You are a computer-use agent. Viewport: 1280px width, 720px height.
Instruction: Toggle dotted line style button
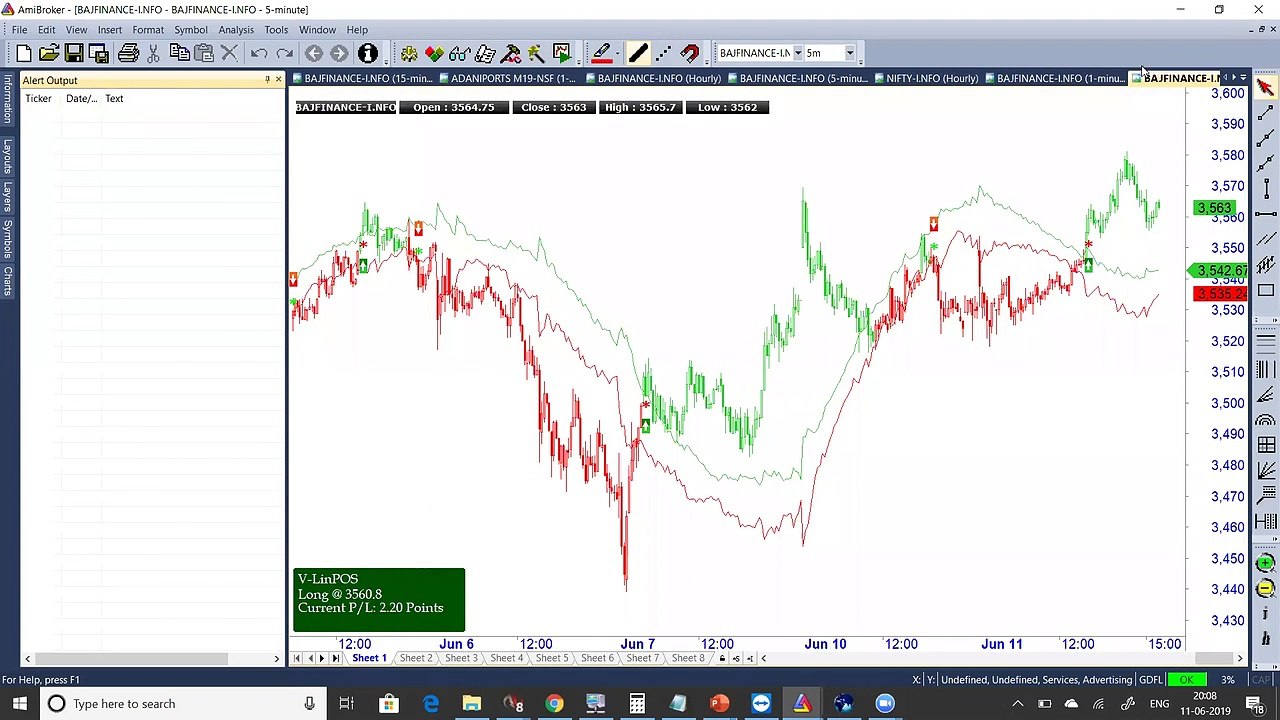(x=664, y=53)
